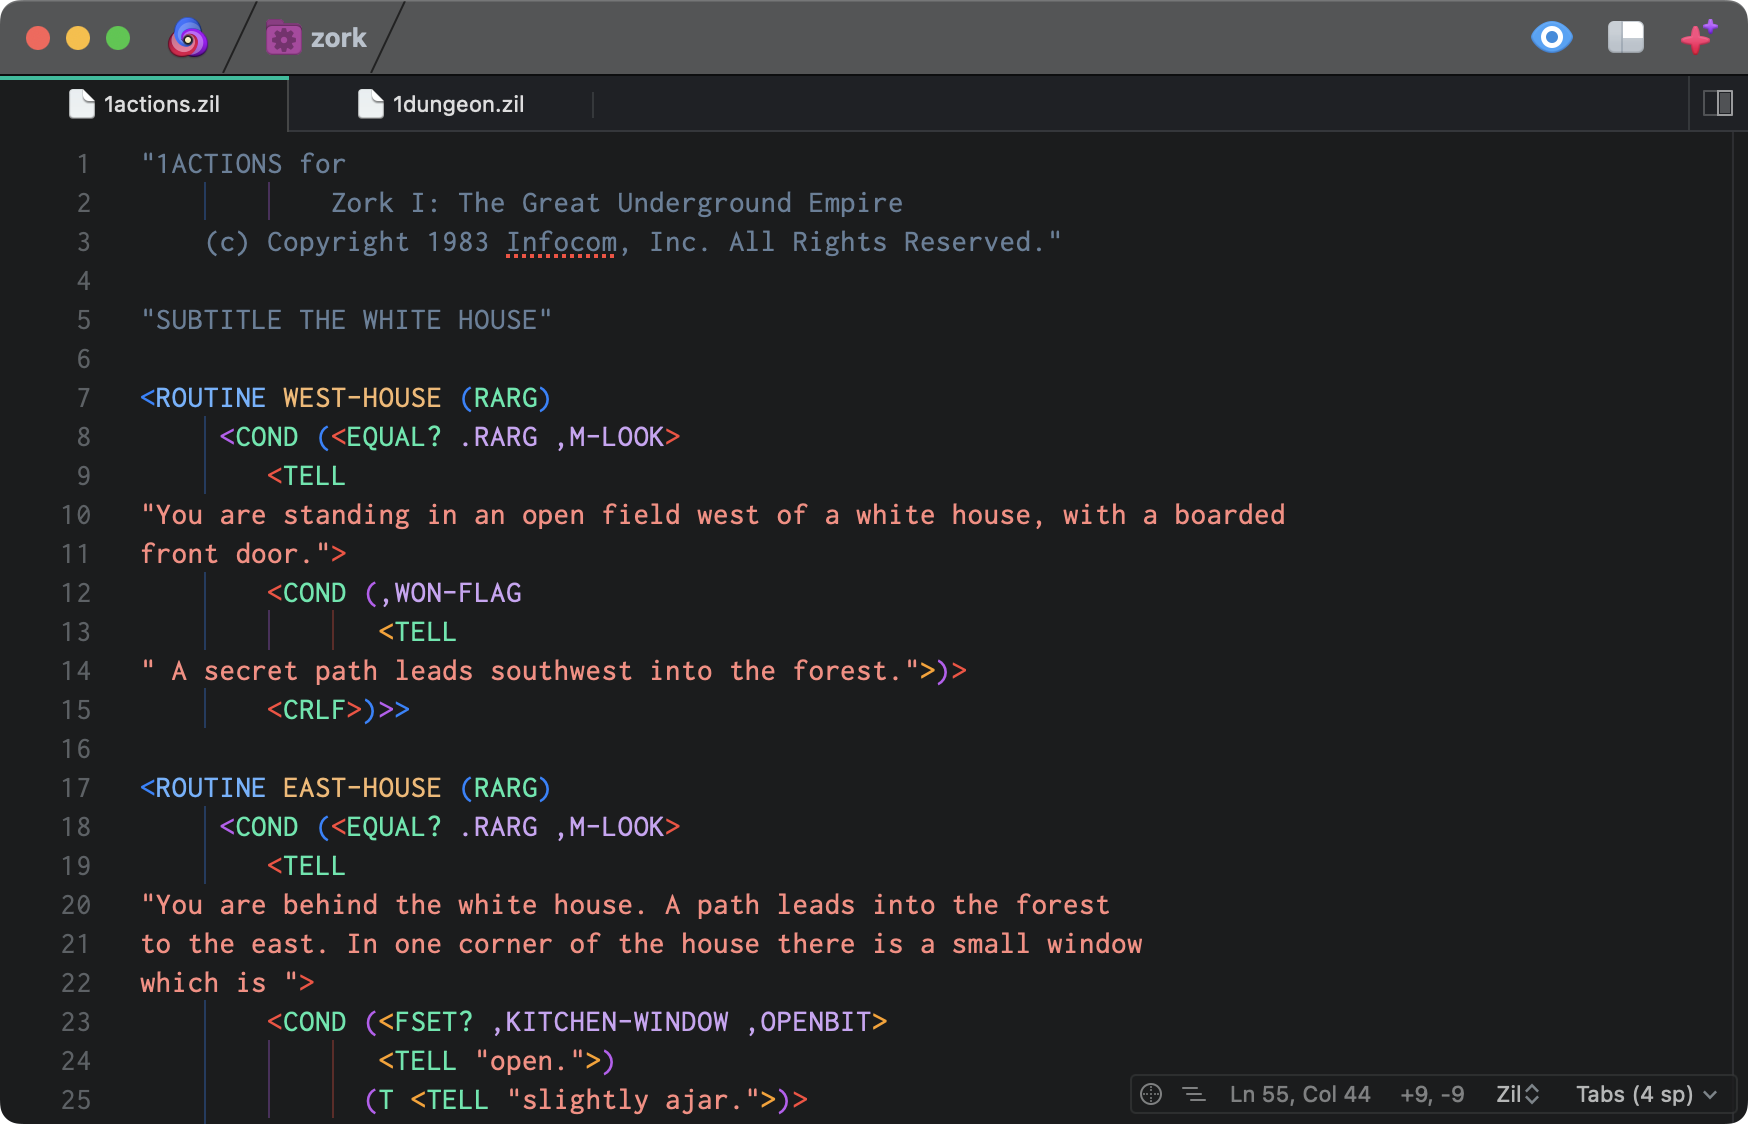Click the Ln 55, Col 44 position indicator
Viewport: 1748px width, 1124px height.
coord(1300,1094)
